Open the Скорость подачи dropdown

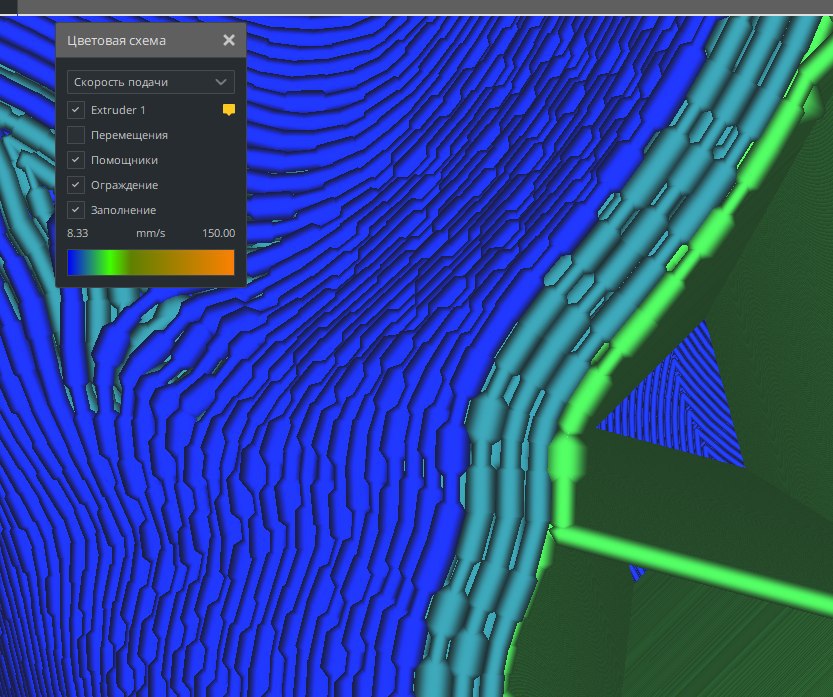click(x=150, y=82)
